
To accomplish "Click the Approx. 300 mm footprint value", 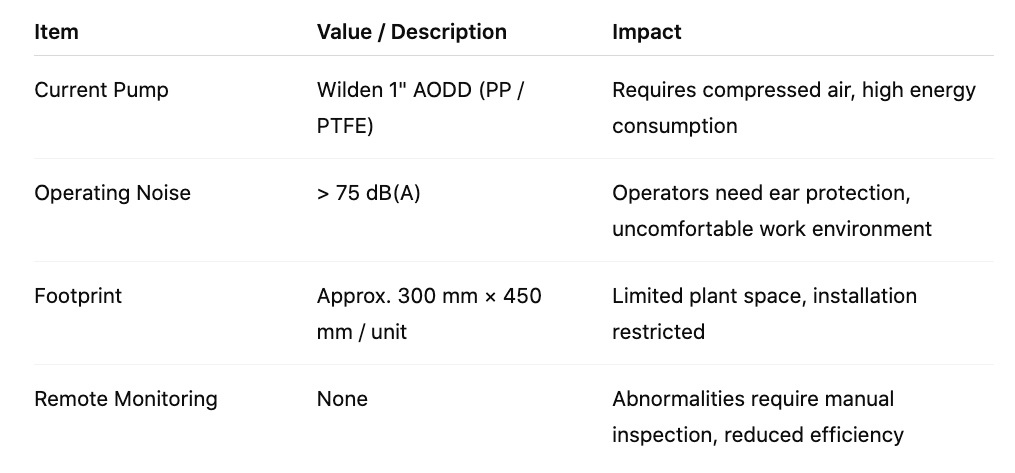I will tap(428, 296).
